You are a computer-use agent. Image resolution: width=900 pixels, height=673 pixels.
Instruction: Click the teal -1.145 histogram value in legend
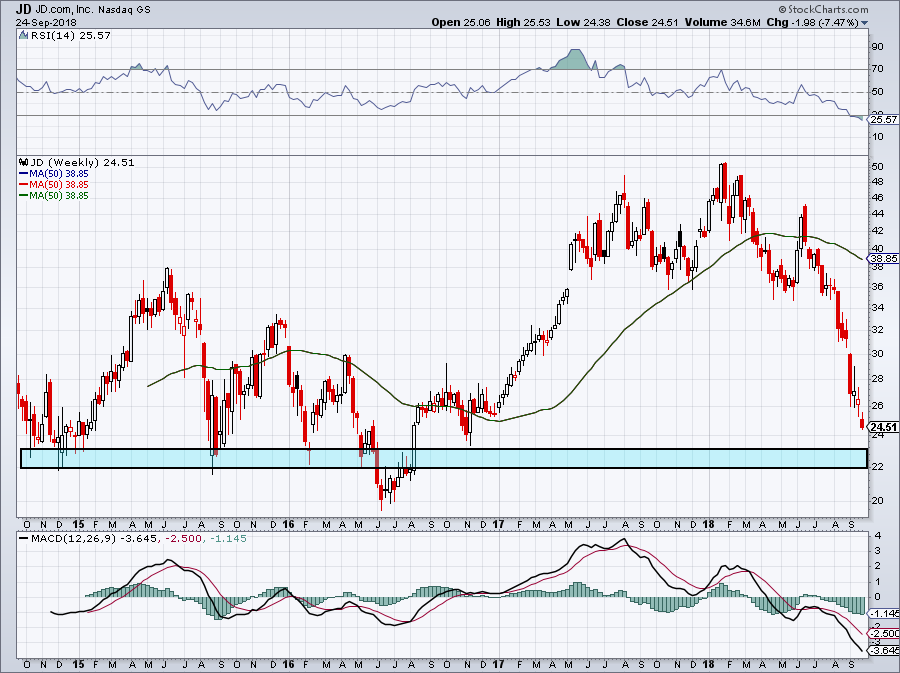[x=228, y=538]
